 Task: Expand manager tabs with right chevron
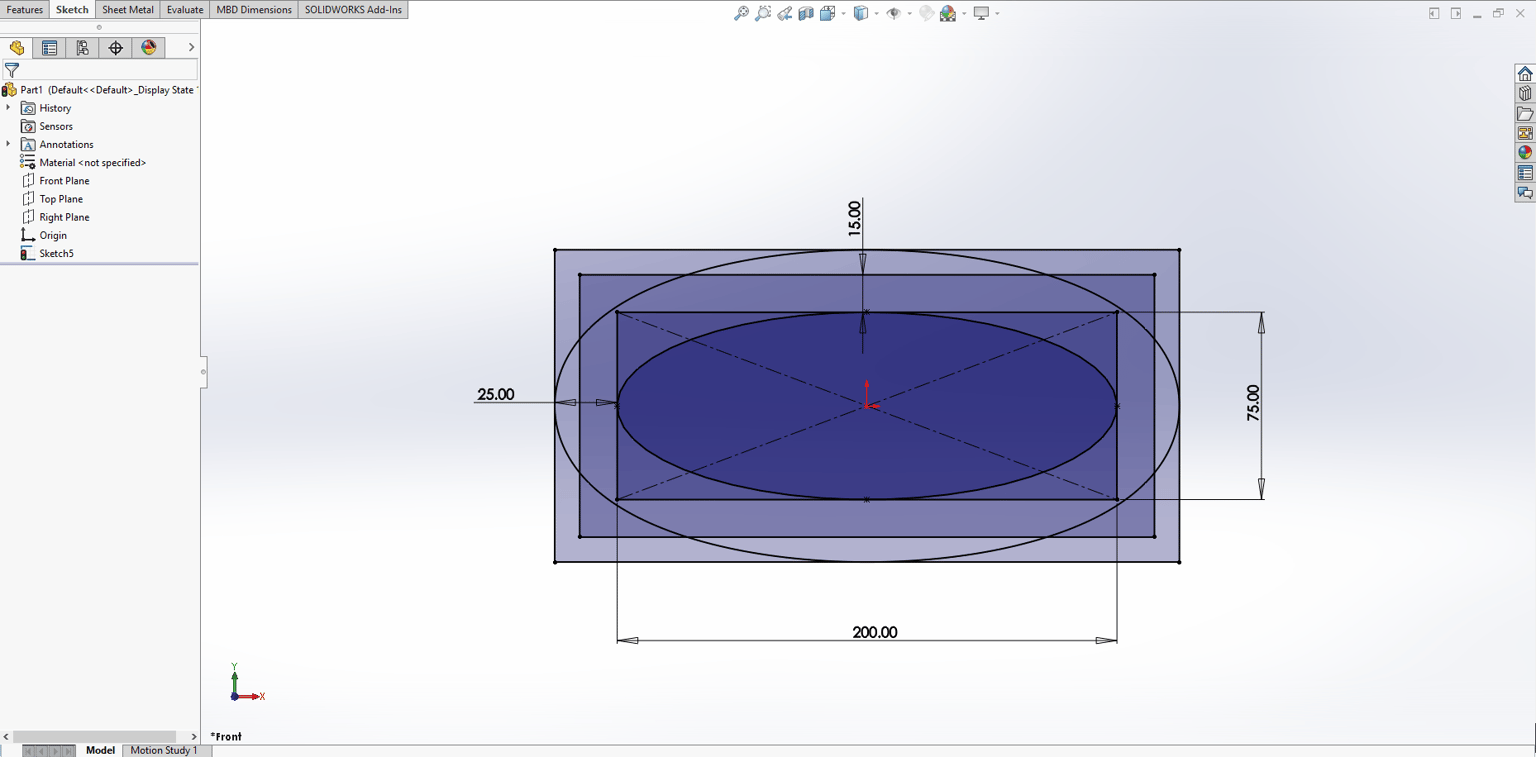(x=191, y=47)
